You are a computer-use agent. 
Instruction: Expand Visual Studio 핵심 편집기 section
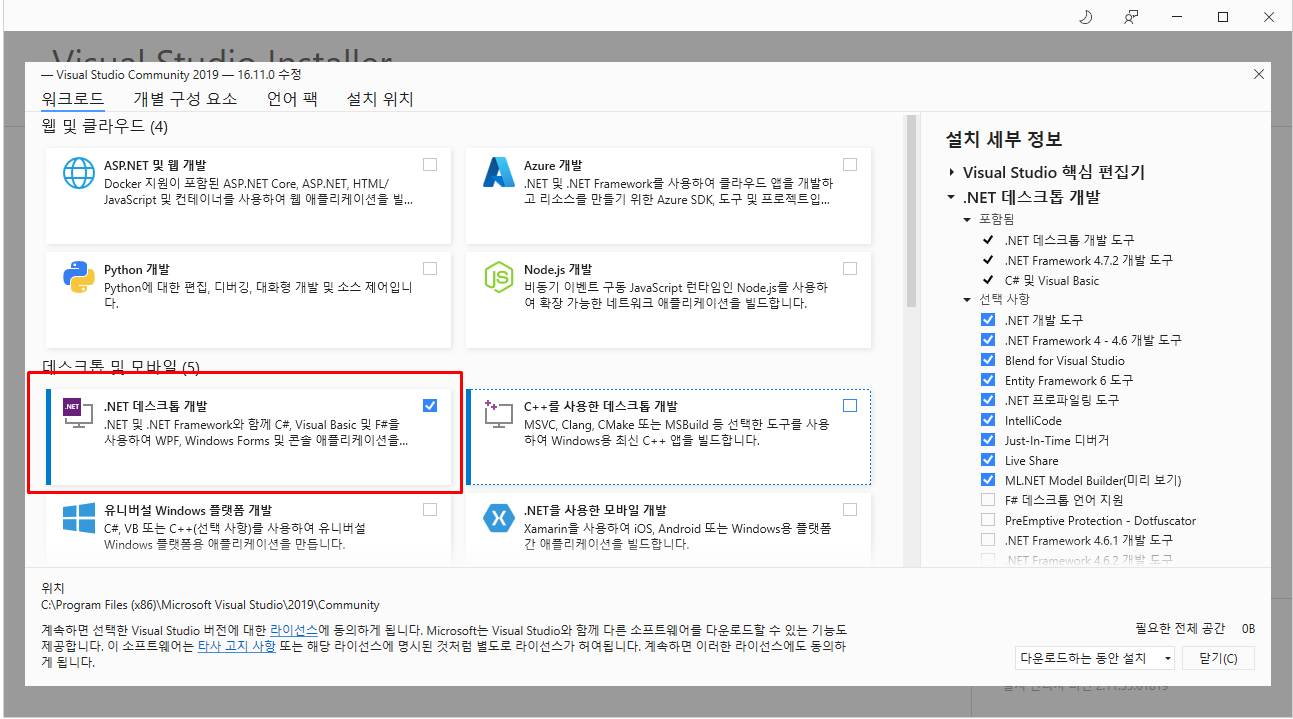click(x=951, y=172)
